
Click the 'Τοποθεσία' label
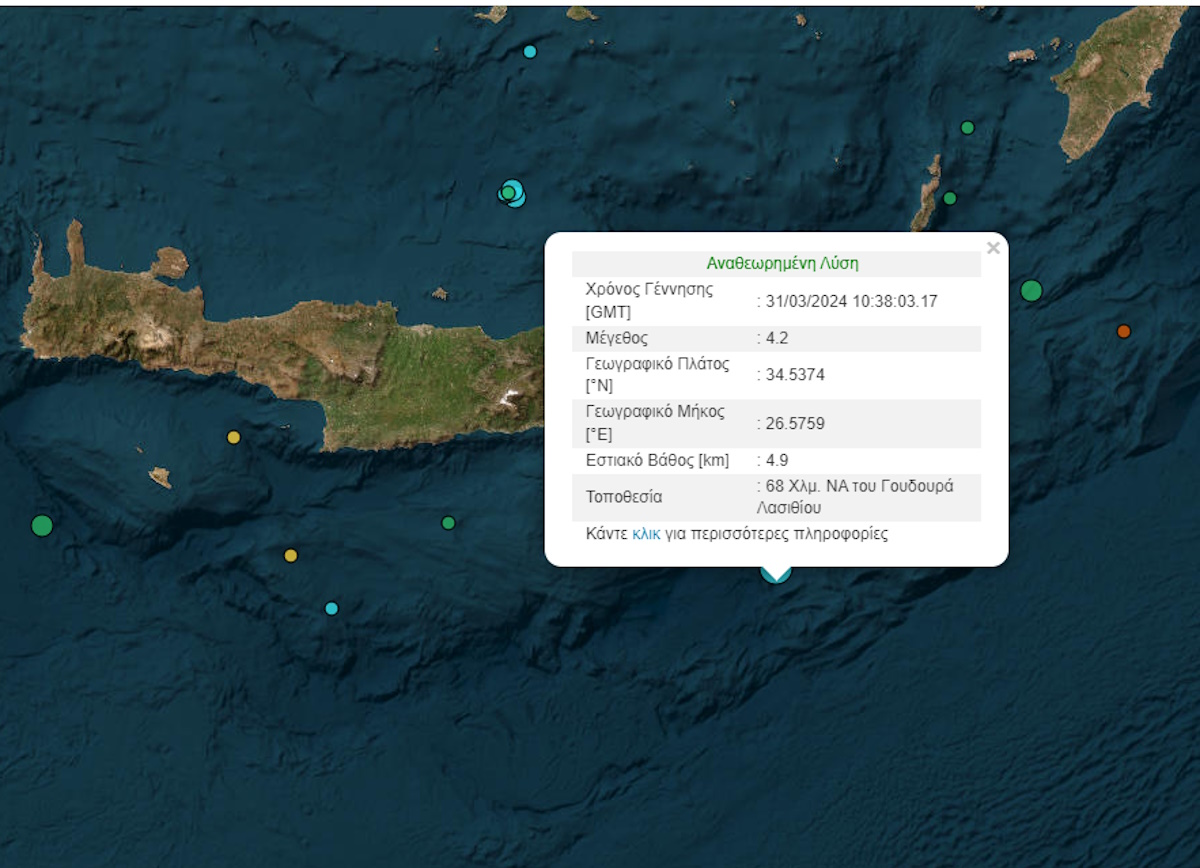pyautogui.click(x=624, y=497)
